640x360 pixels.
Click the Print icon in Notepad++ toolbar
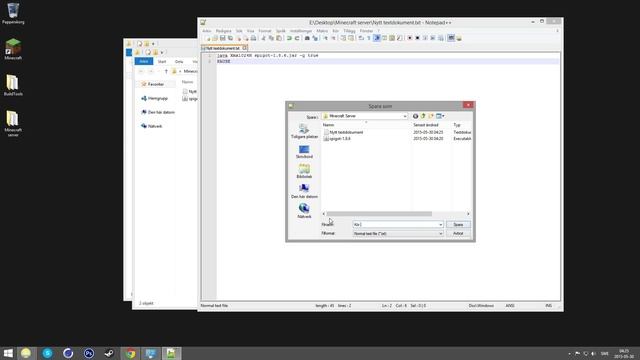tap(253, 38)
